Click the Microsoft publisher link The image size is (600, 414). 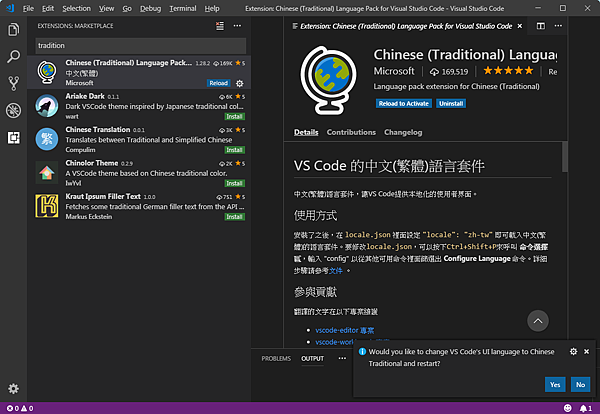point(394,71)
